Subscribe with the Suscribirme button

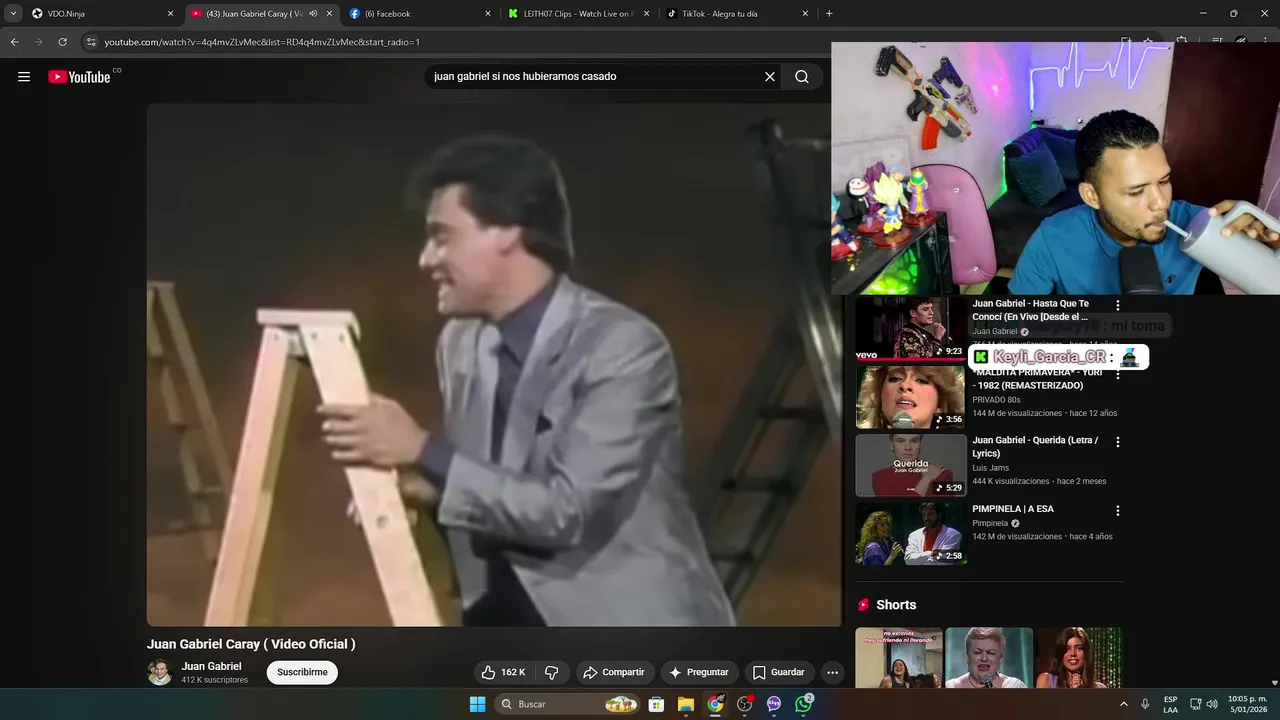[x=302, y=672]
